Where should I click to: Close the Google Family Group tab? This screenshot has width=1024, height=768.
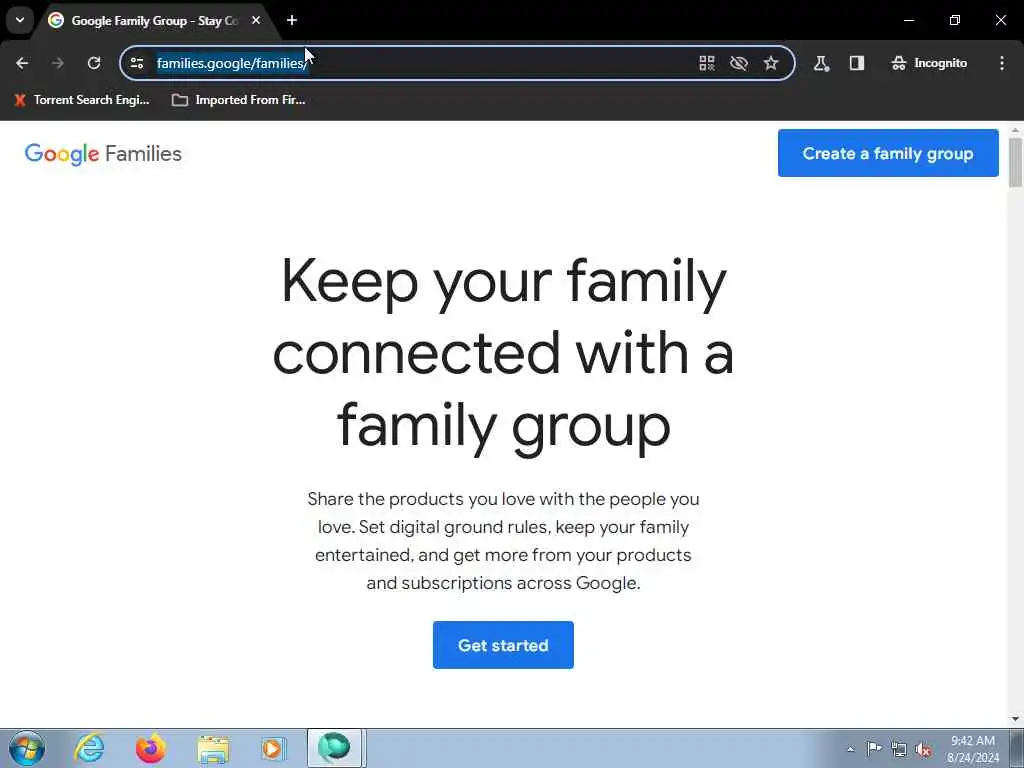point(256,20)
